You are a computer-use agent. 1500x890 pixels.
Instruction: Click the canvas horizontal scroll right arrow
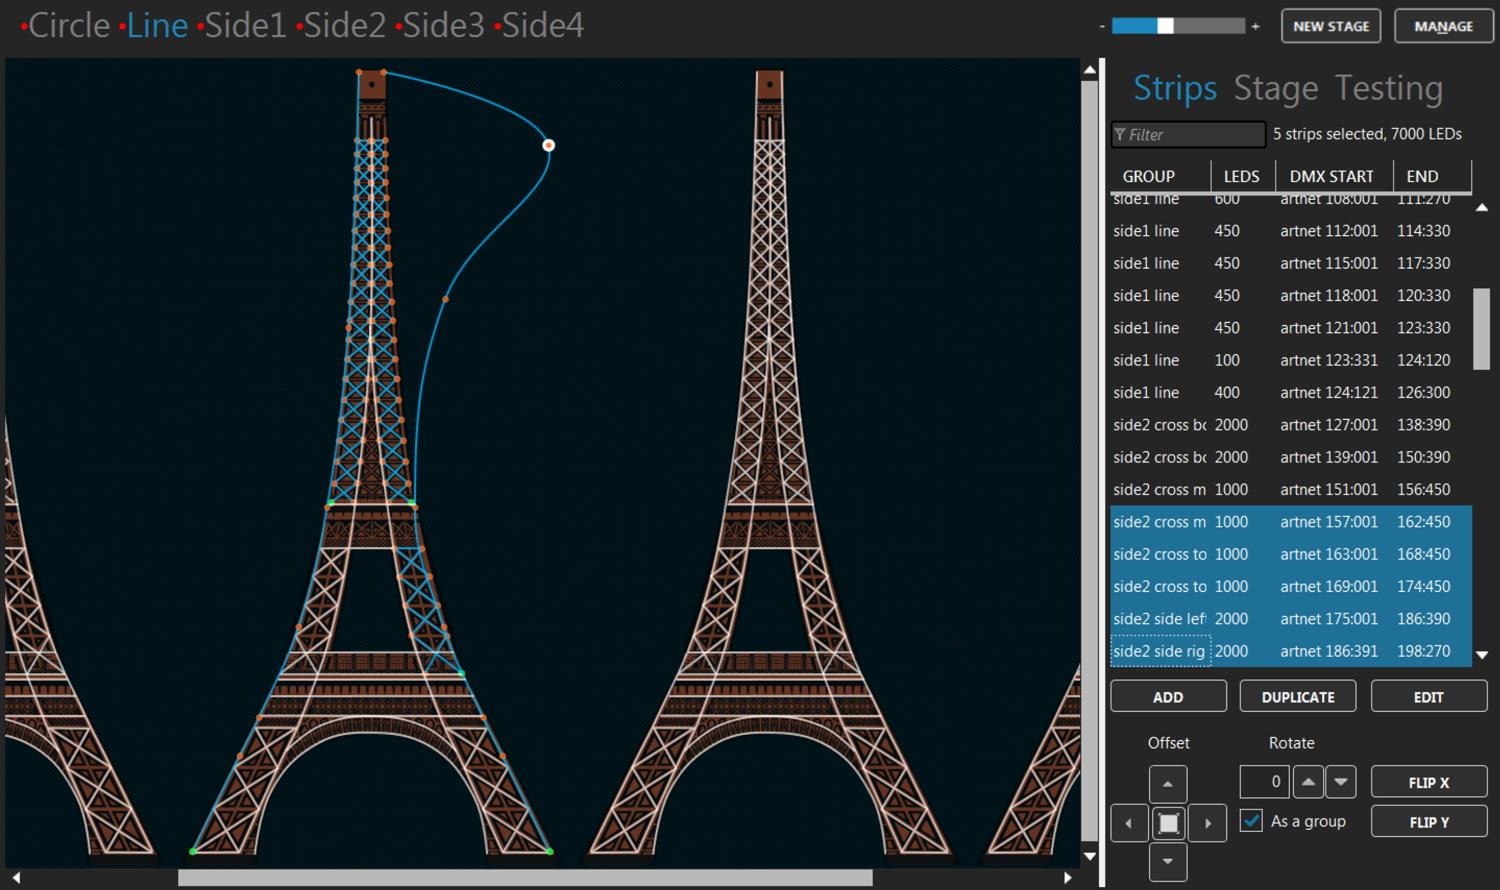[1068, 877]
